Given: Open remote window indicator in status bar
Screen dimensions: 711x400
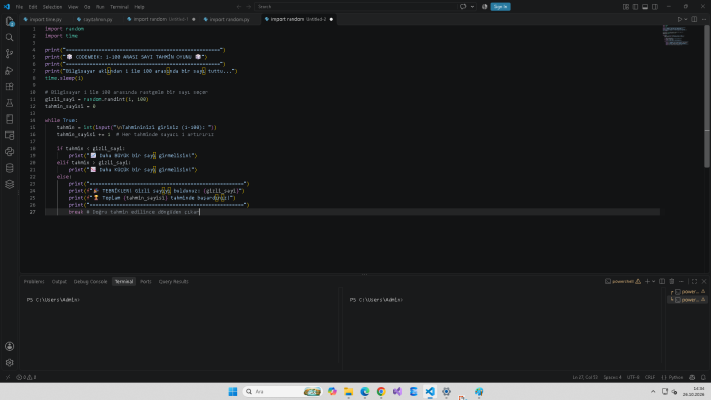Looking at the screenshot, I should (x=8, y=377).
